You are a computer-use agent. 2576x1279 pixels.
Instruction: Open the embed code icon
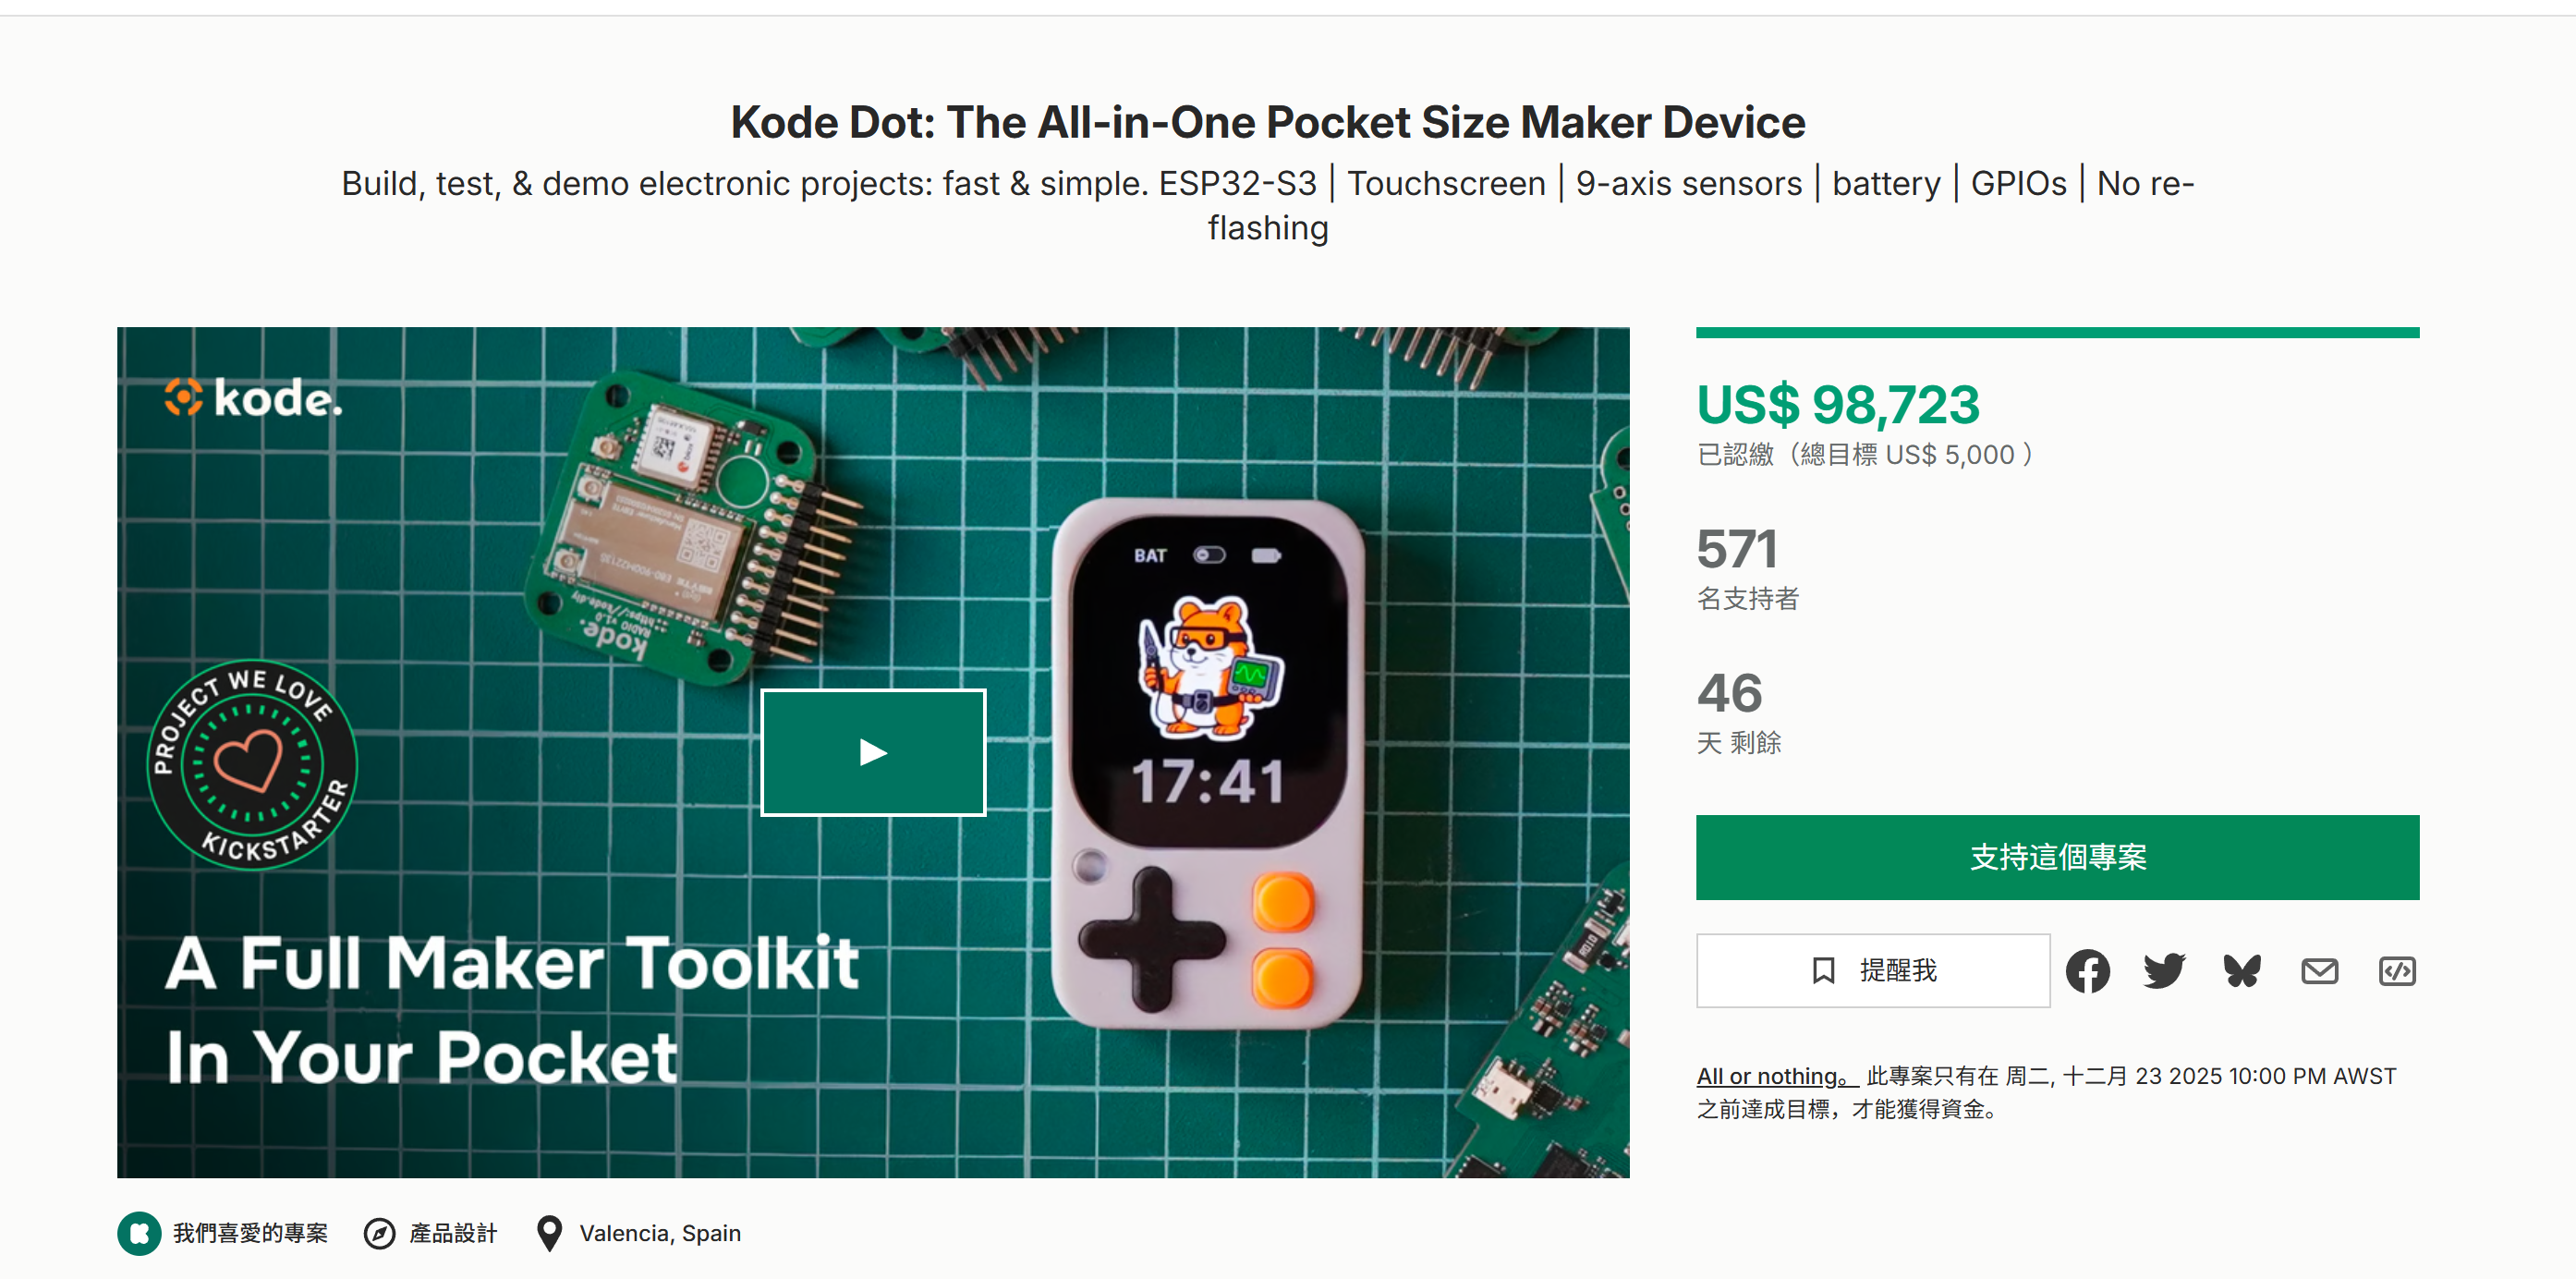[x=2397, y=971]
